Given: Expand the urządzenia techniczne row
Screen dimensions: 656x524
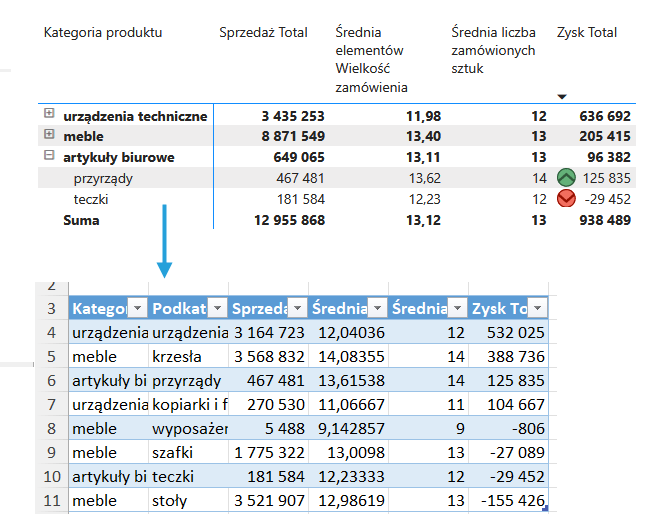Looking at the screenshot, I should pos(49,115).
